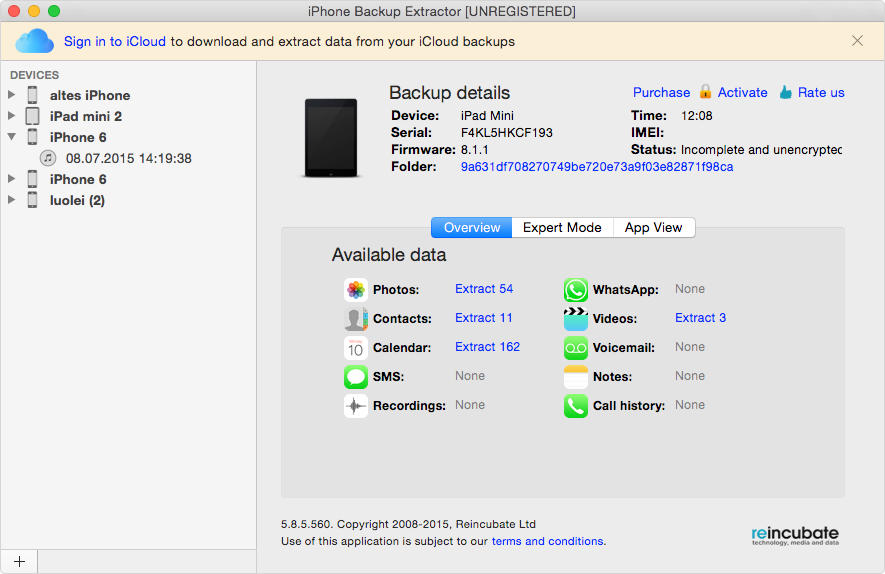This screenshot has height=574, width=885.
Task: Expand the altes iPhone device
Action: point(11,95)
